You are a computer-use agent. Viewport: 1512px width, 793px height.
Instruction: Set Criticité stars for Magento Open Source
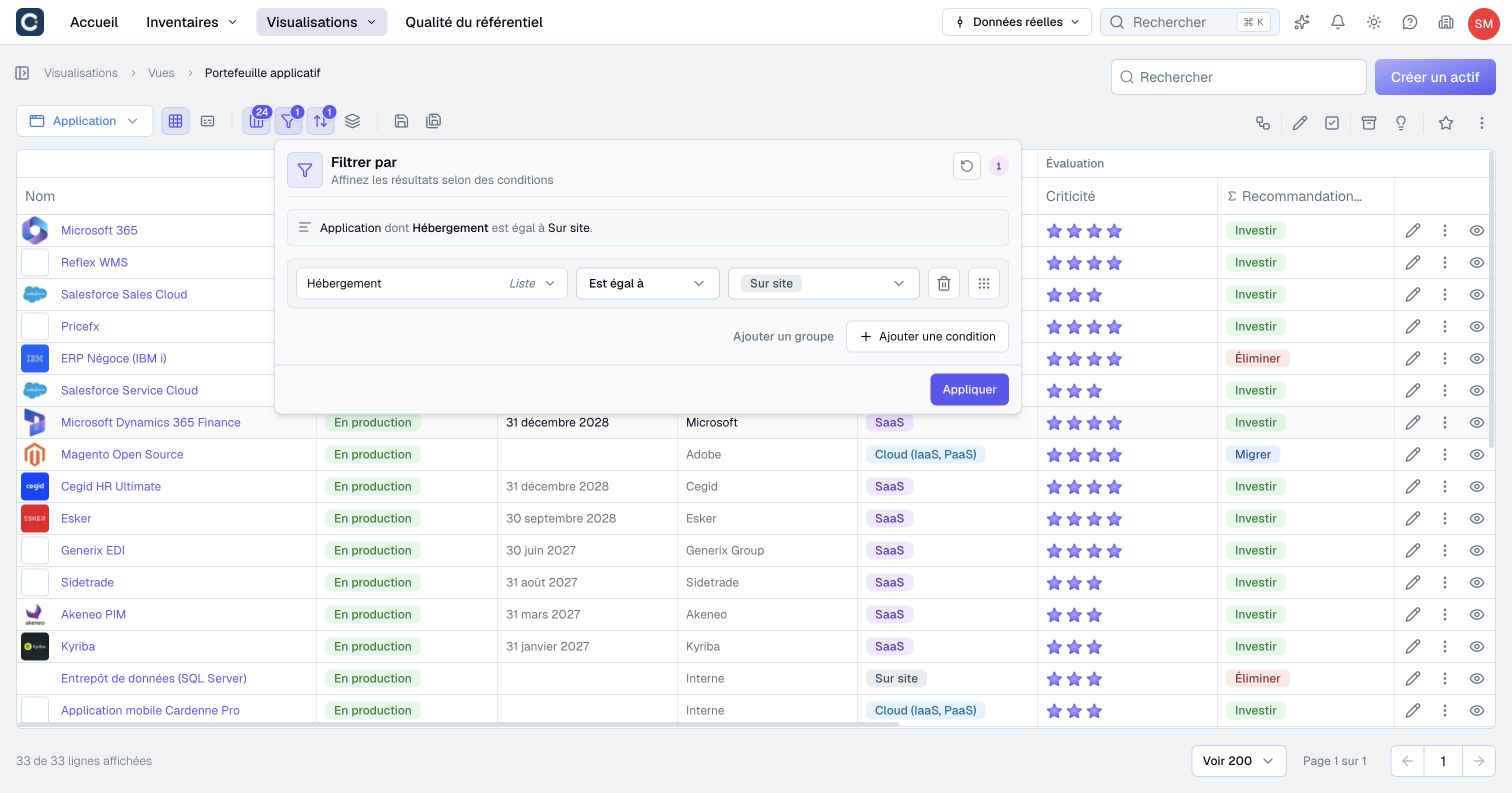pyautogui.click(x=1084, y=454)
